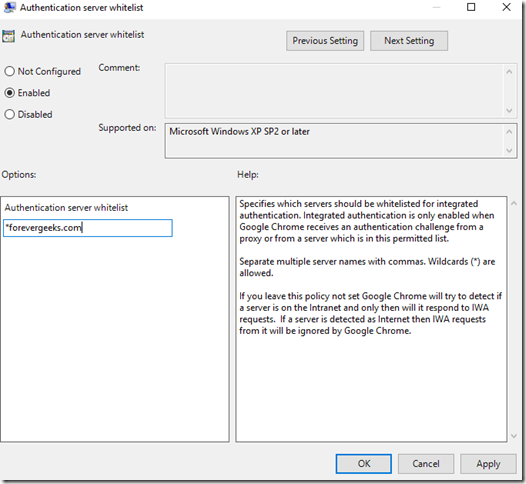Minimize the dialog window
The height and width of the screenshot is (484, 526).
click(x=436, y=7)
